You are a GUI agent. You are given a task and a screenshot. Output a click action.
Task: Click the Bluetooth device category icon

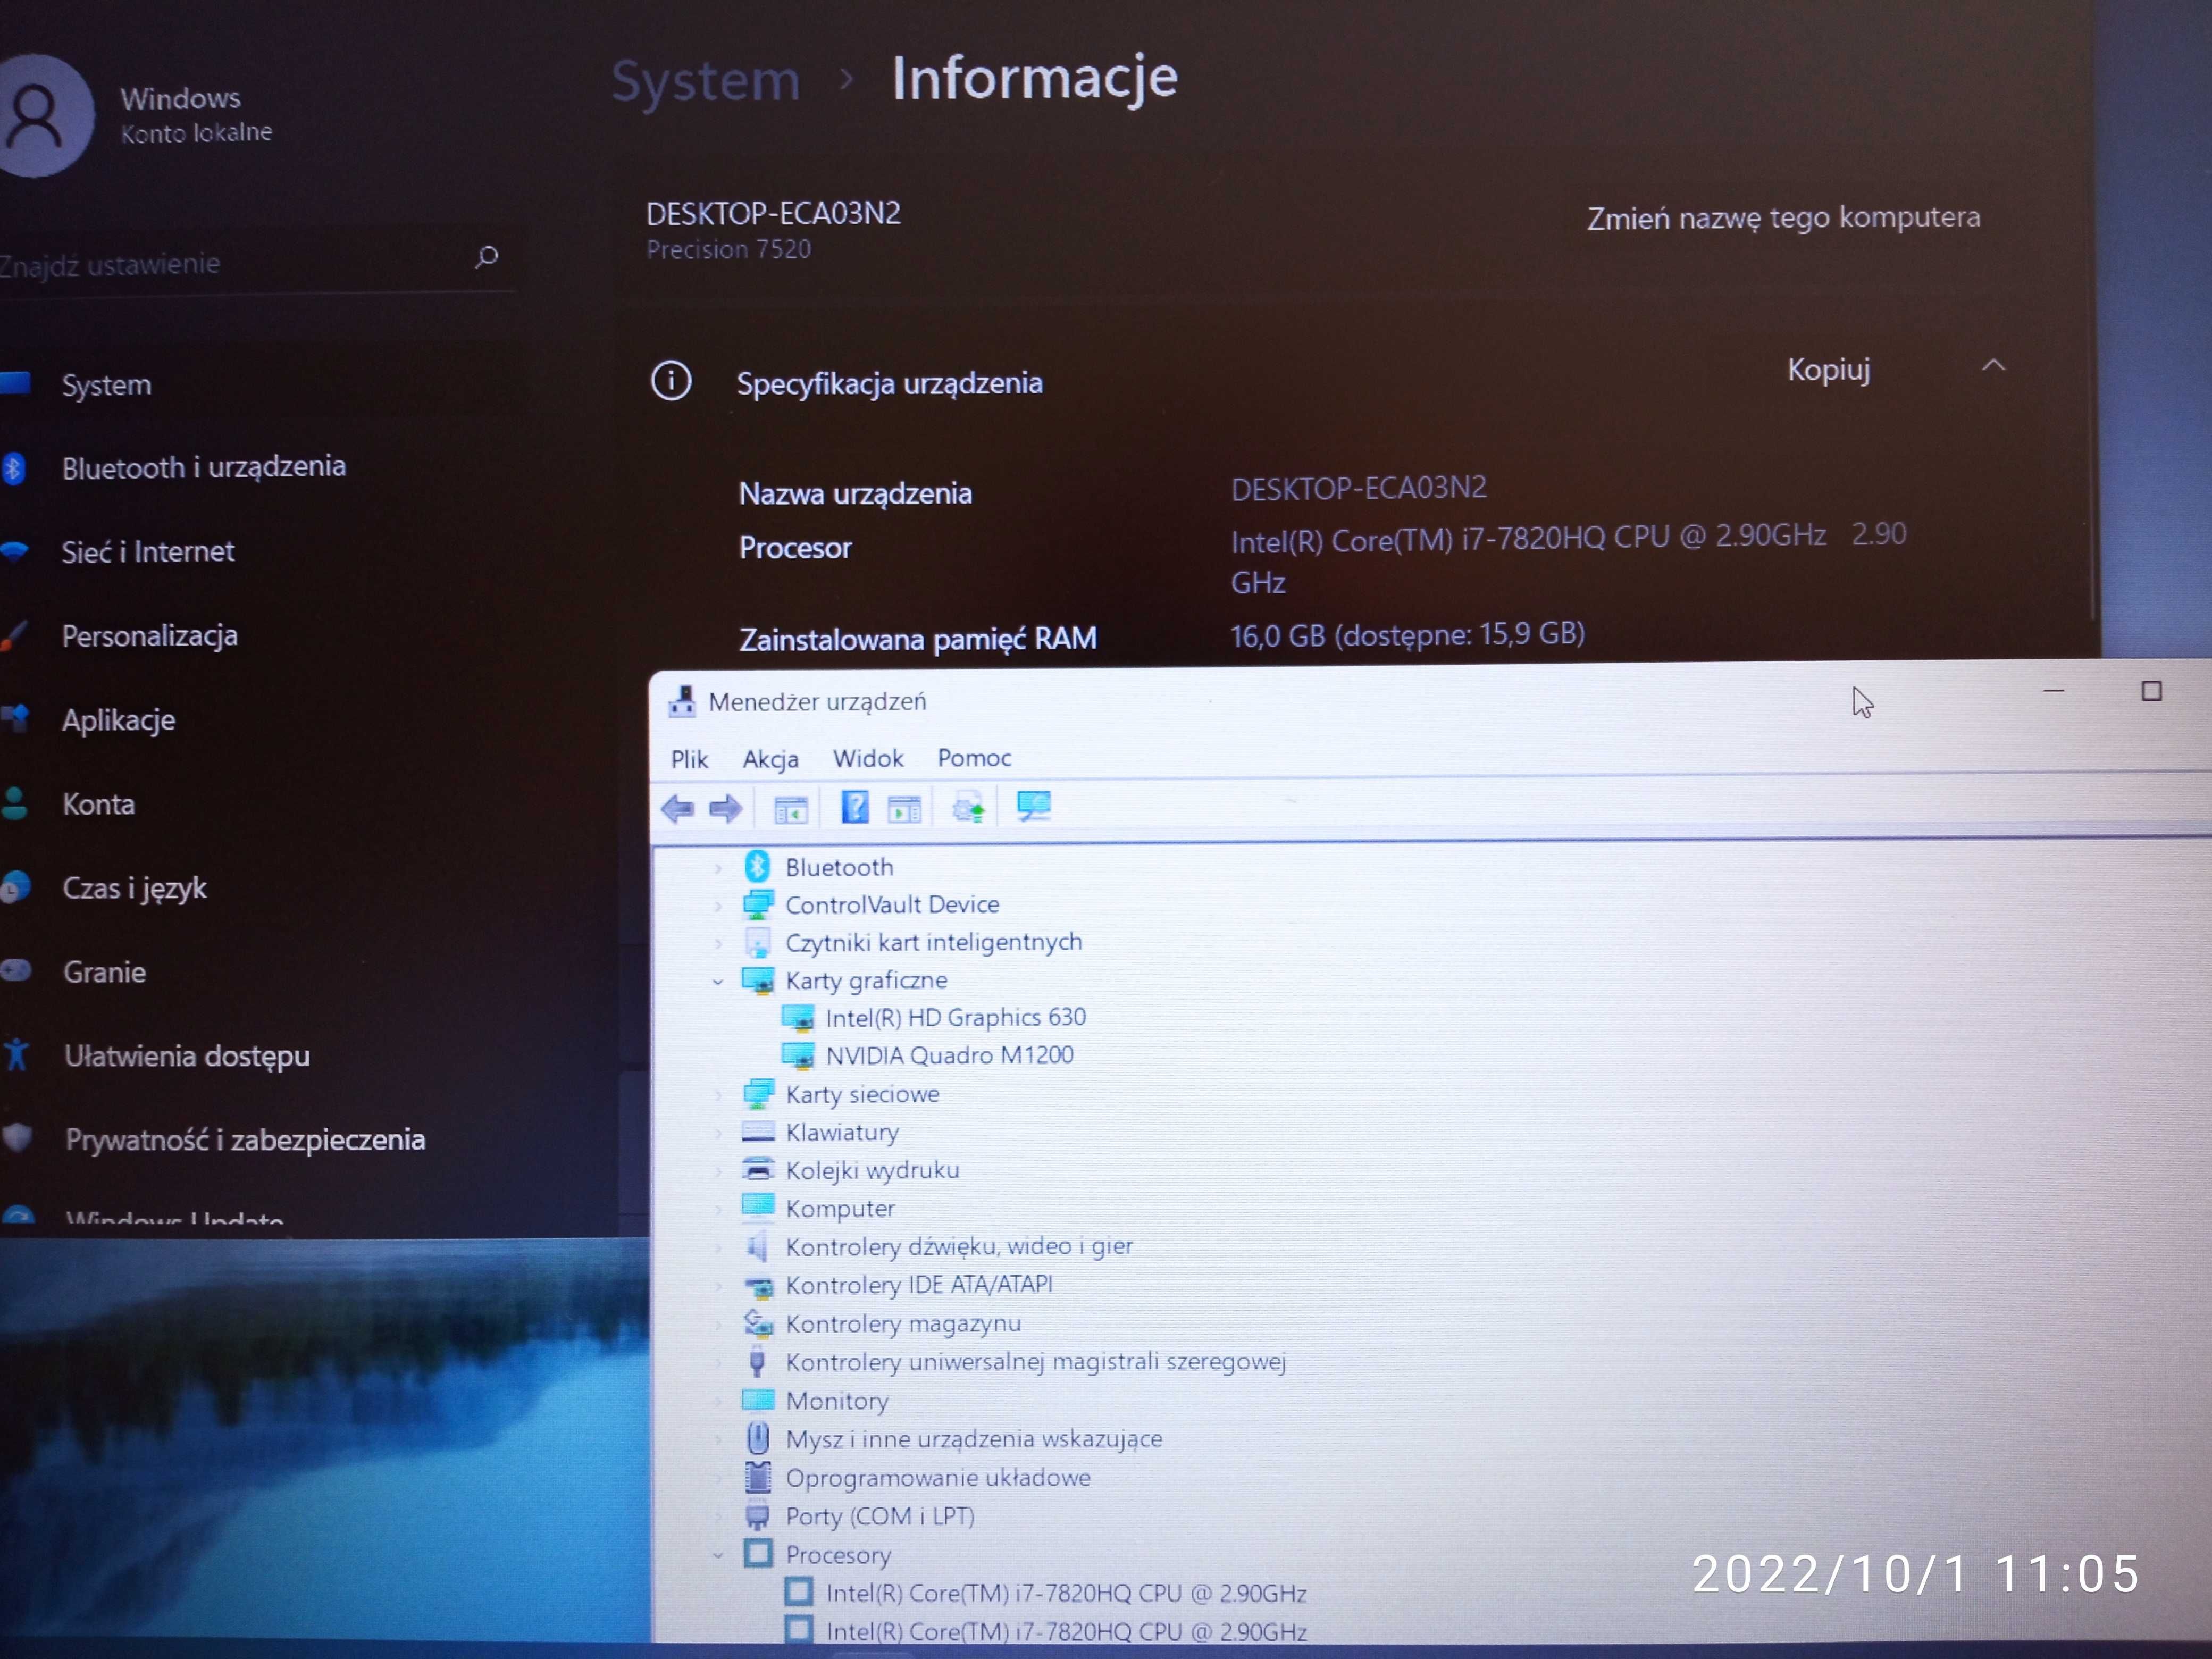(x=758, y=866)
